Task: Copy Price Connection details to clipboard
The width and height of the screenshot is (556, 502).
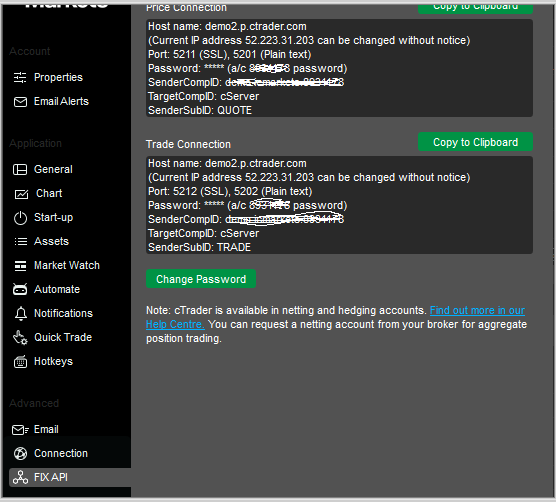Action: point(475,9)
